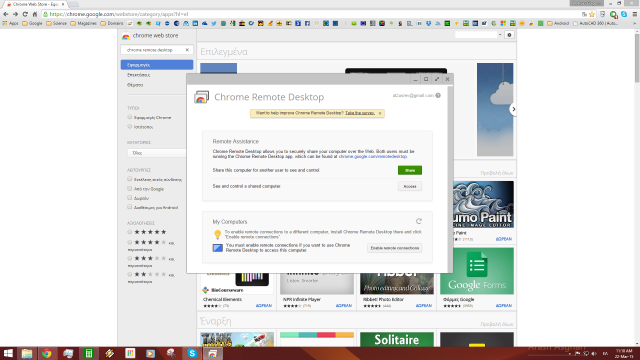
Task: Open first 'Προβολή όλων' link beside Sumo Paint
Action: pos(497,173)
